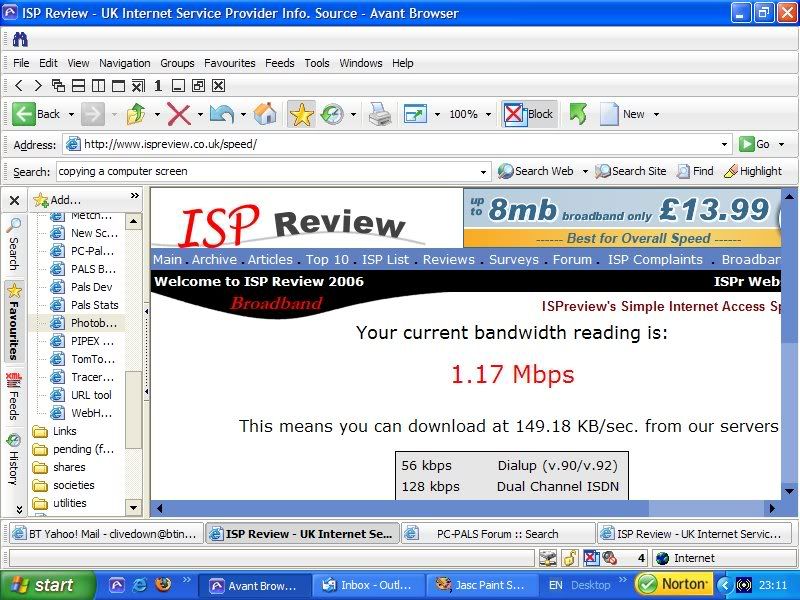This screenshot has width=800, height=600.
Task: Add a favourite with the Add... button
Action: (x=57, y=200)
